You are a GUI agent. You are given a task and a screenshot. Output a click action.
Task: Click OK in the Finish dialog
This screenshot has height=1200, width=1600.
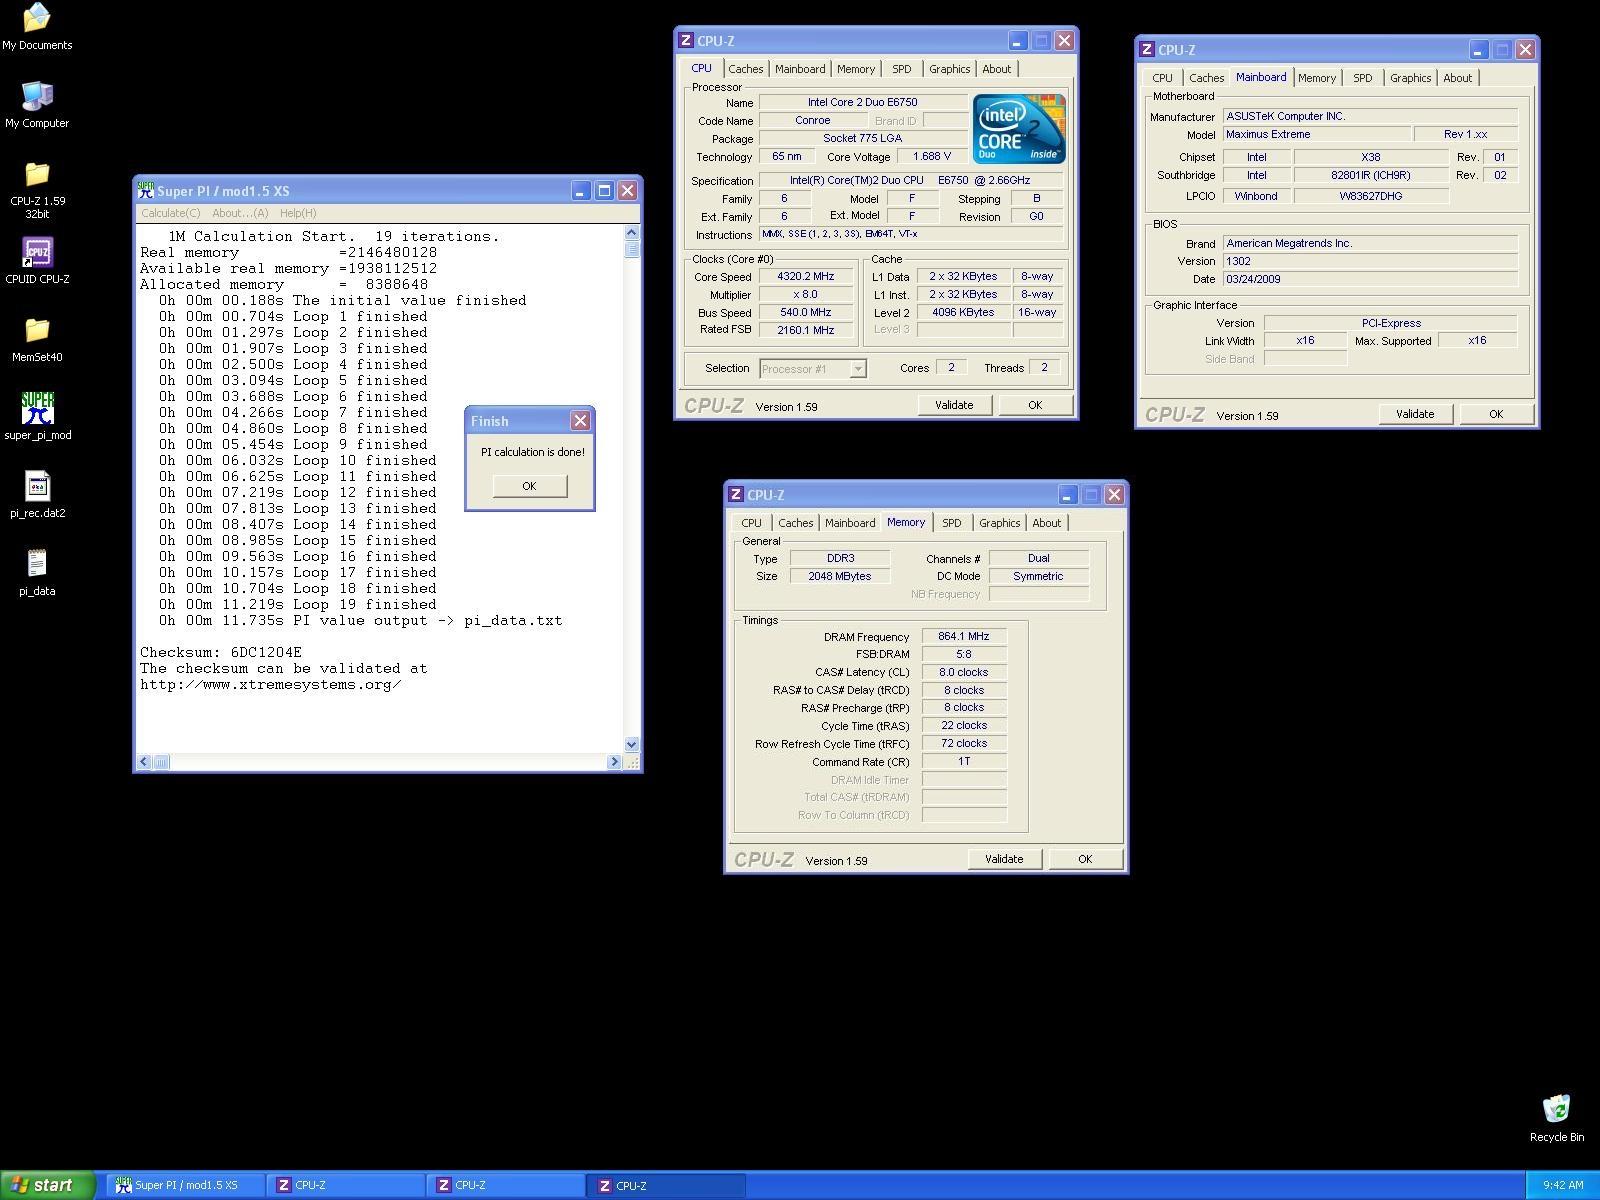pos(529,486)
